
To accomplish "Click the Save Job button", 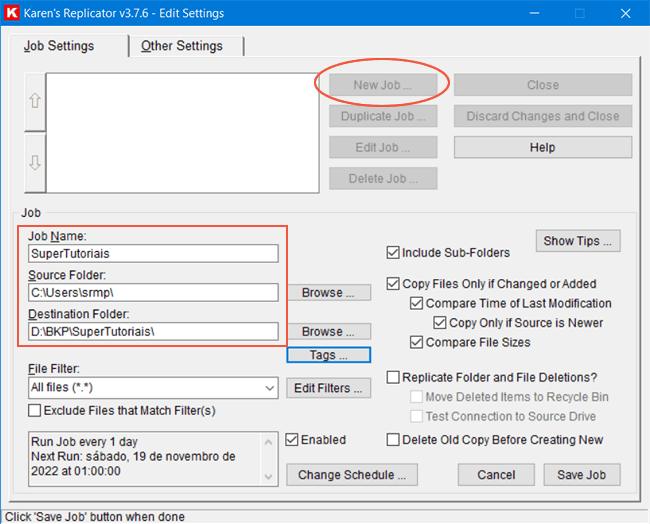I will 588,475.
